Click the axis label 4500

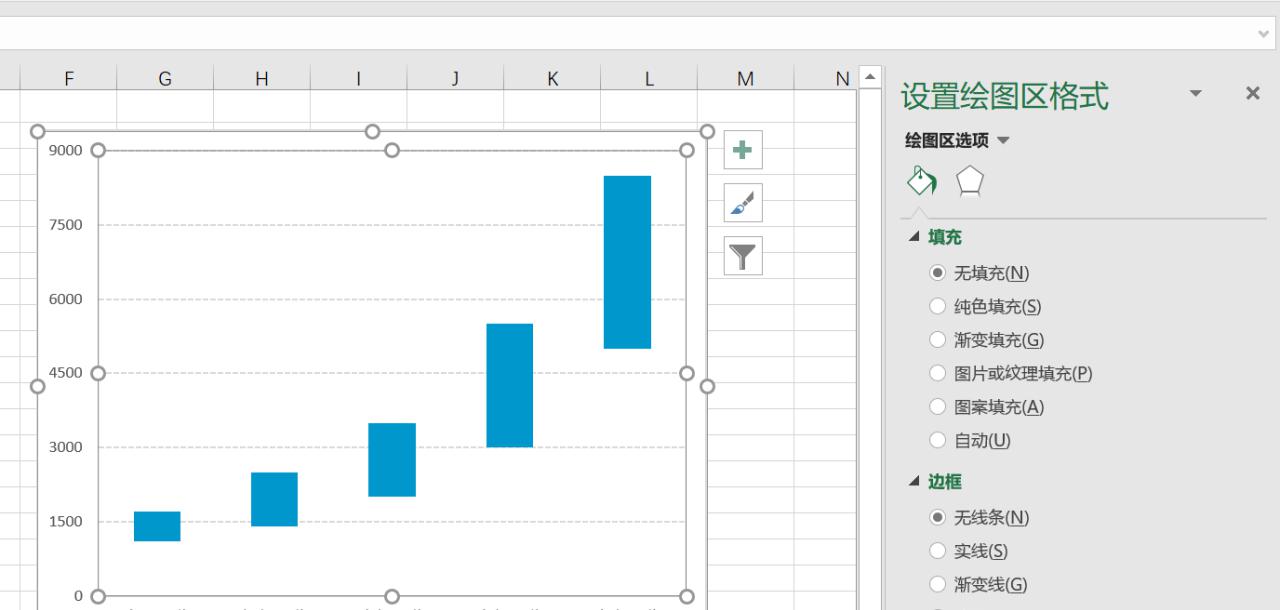tap(66, 373)
